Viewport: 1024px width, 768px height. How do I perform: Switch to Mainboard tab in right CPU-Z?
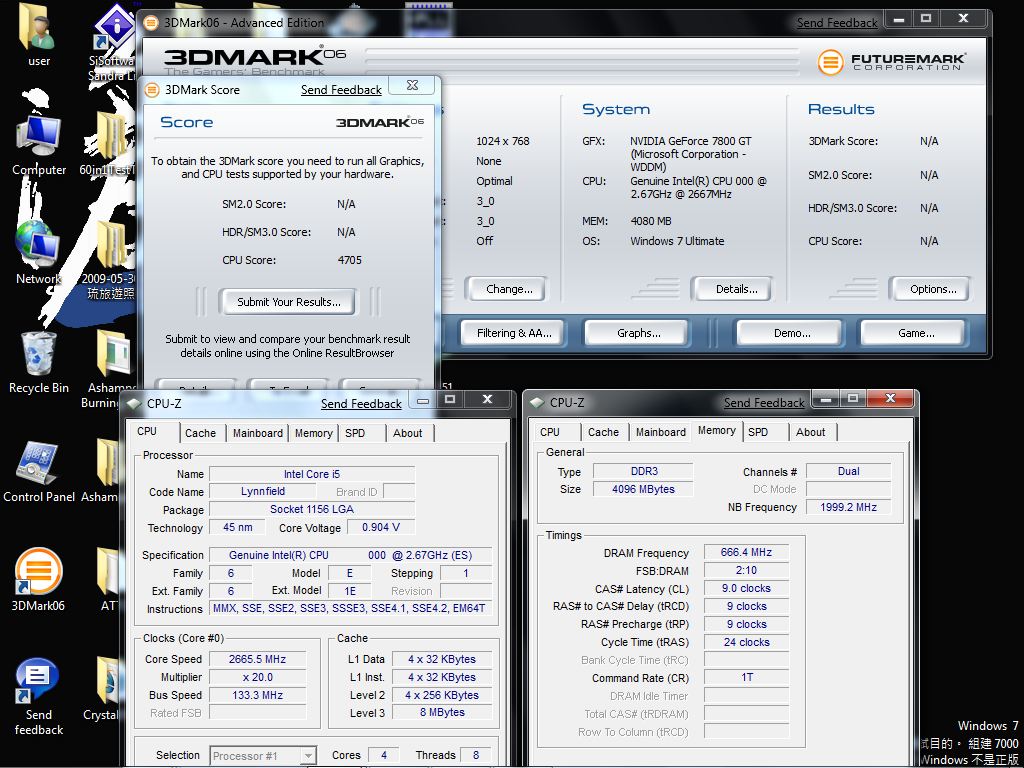point(661,432)
